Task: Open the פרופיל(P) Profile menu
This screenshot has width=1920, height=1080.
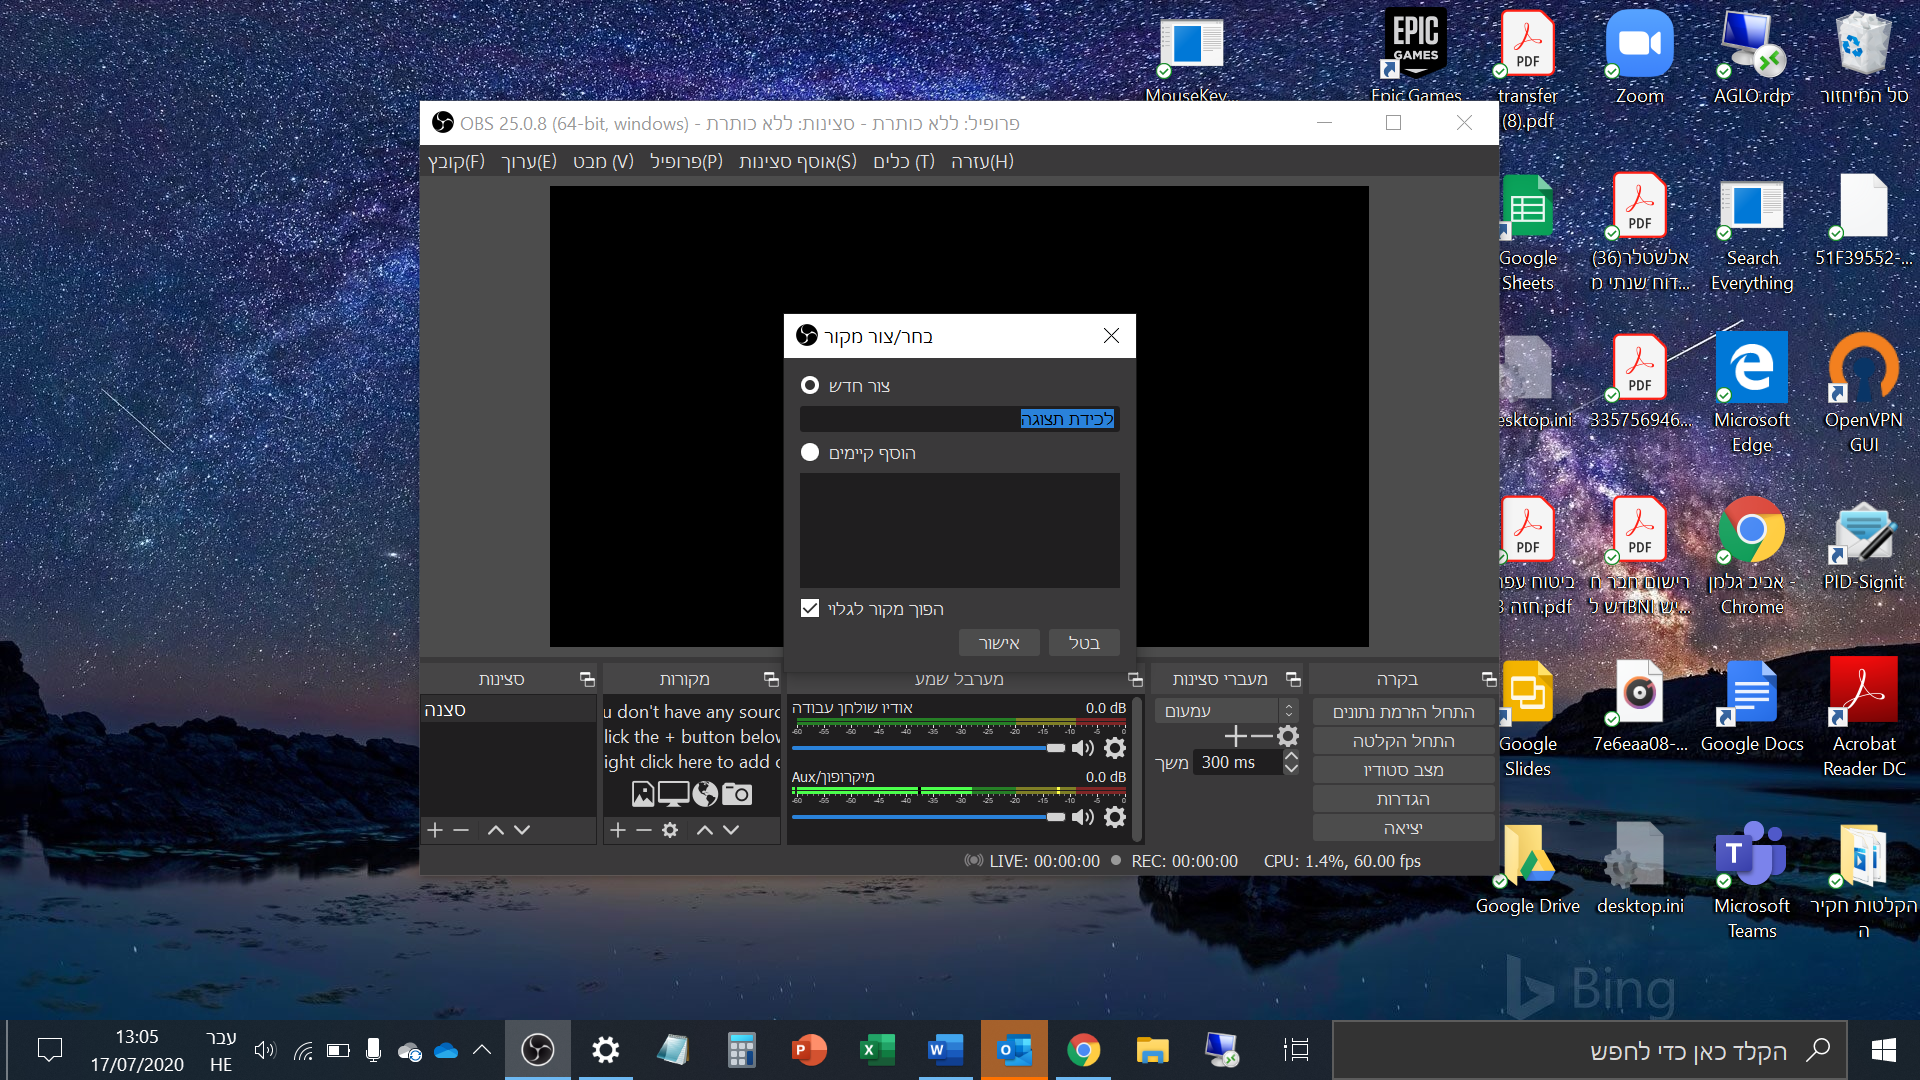Action: coord(686,161)
